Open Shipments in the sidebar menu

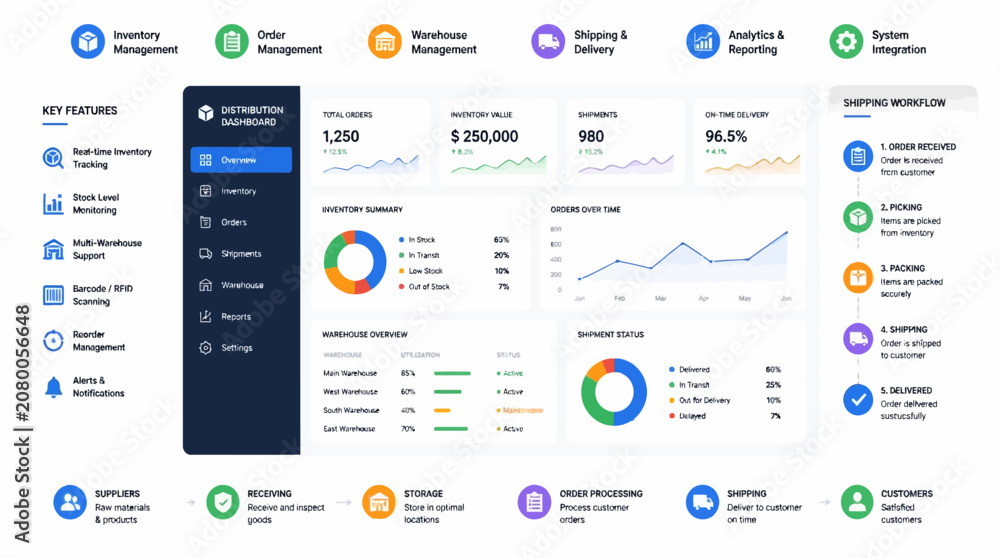tap(241, 254)
